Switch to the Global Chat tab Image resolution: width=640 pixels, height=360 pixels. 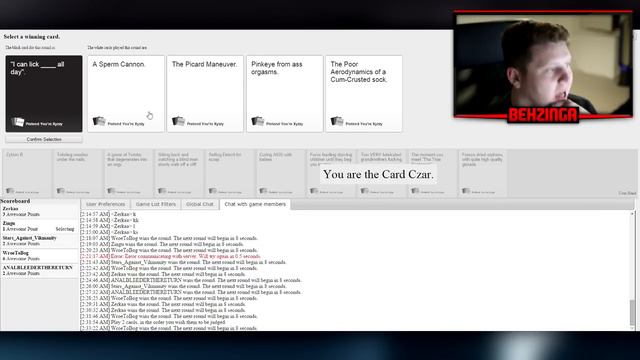click(x=200, y=204)
